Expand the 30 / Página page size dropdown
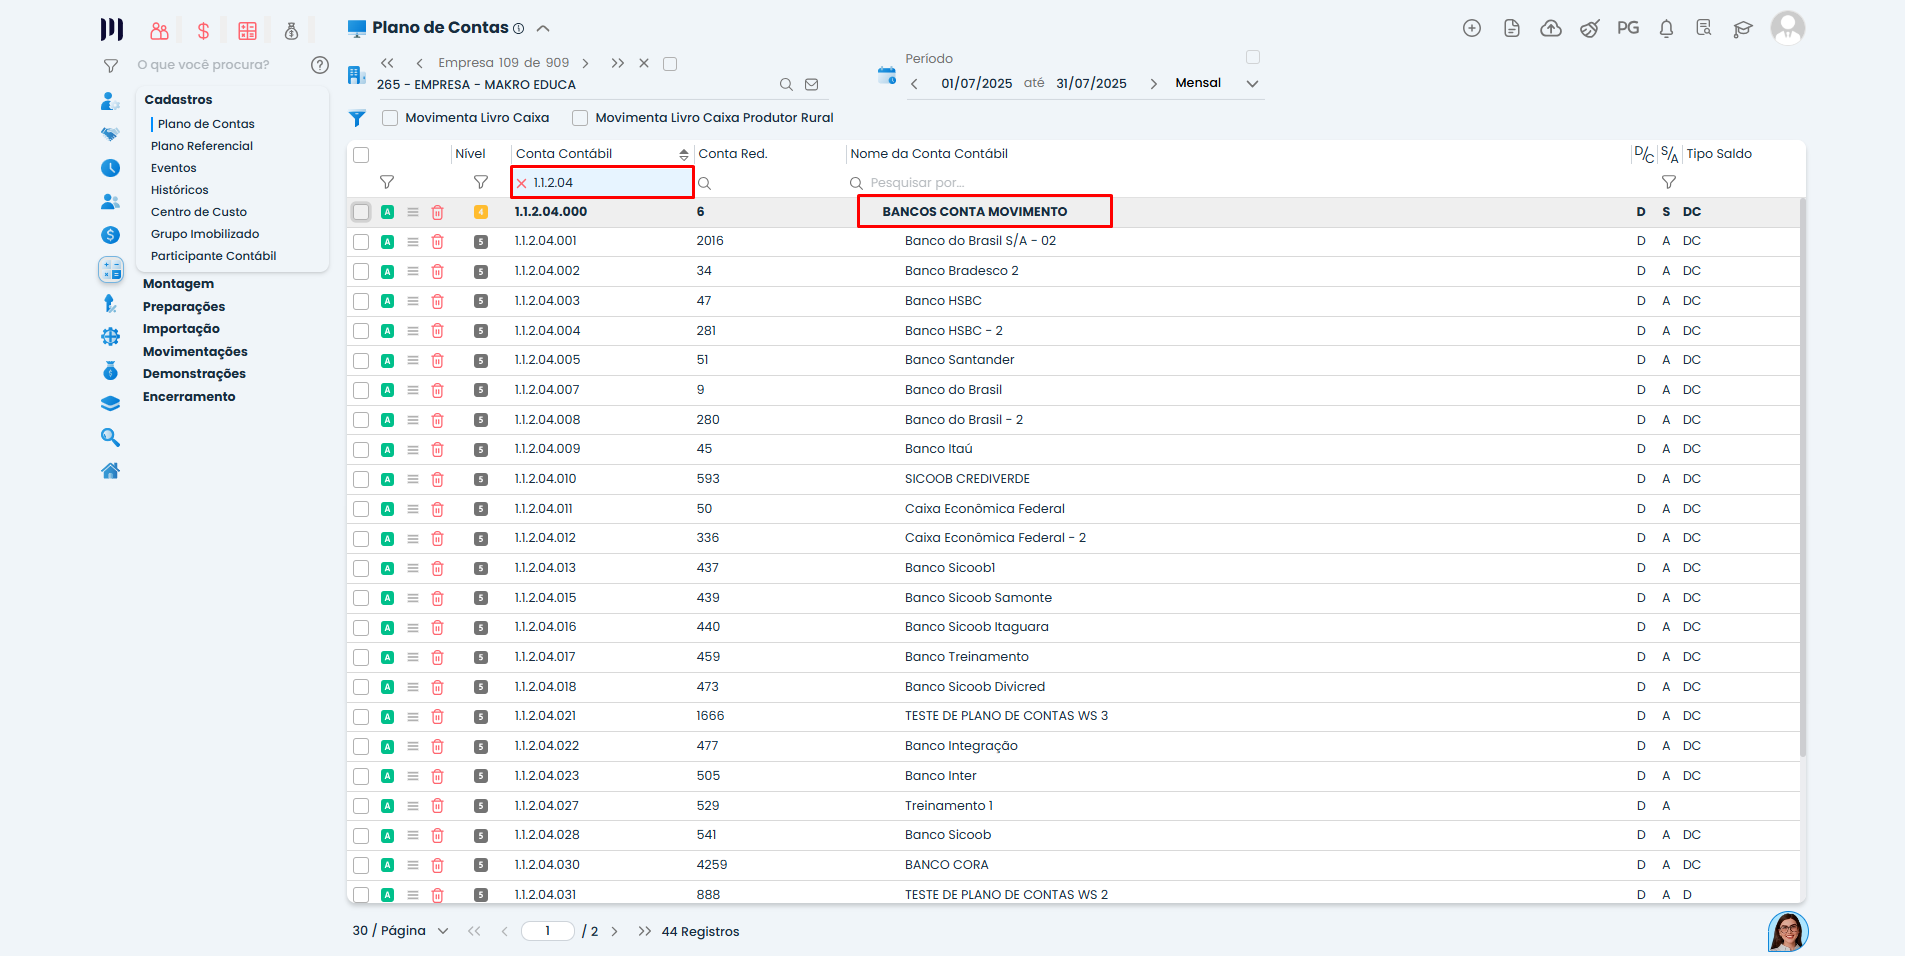 pyautogui.click(x=443, y=931)
